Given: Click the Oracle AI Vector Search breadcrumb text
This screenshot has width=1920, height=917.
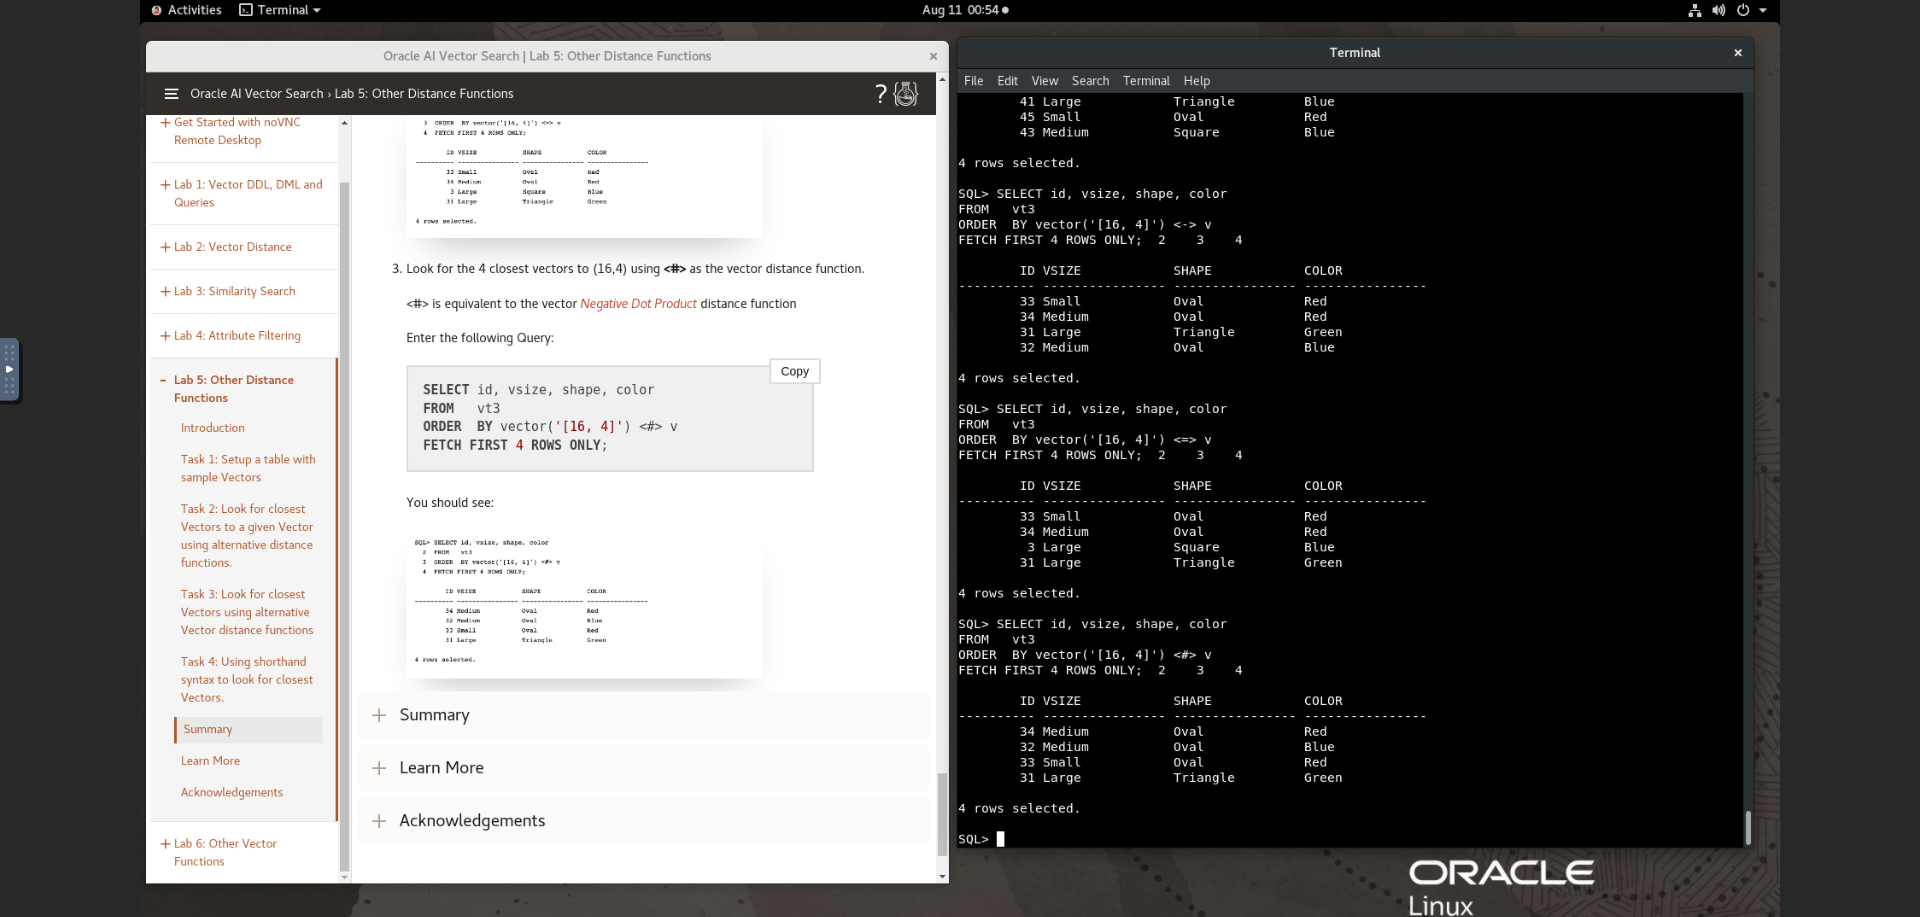Looking at the screenshot, I should (257, 94).
